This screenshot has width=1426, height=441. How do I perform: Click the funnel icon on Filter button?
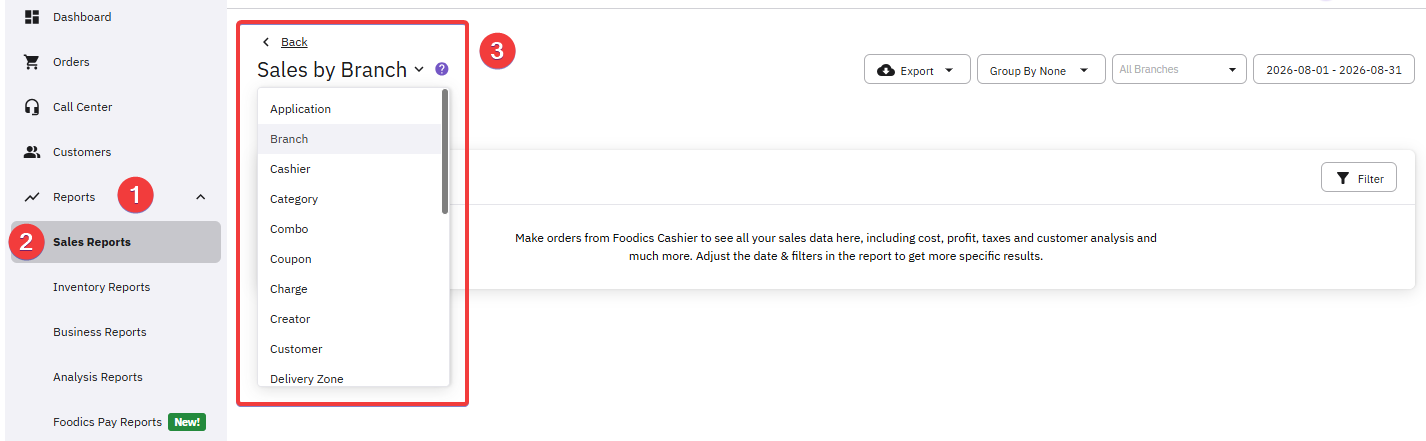[1343, 178]
